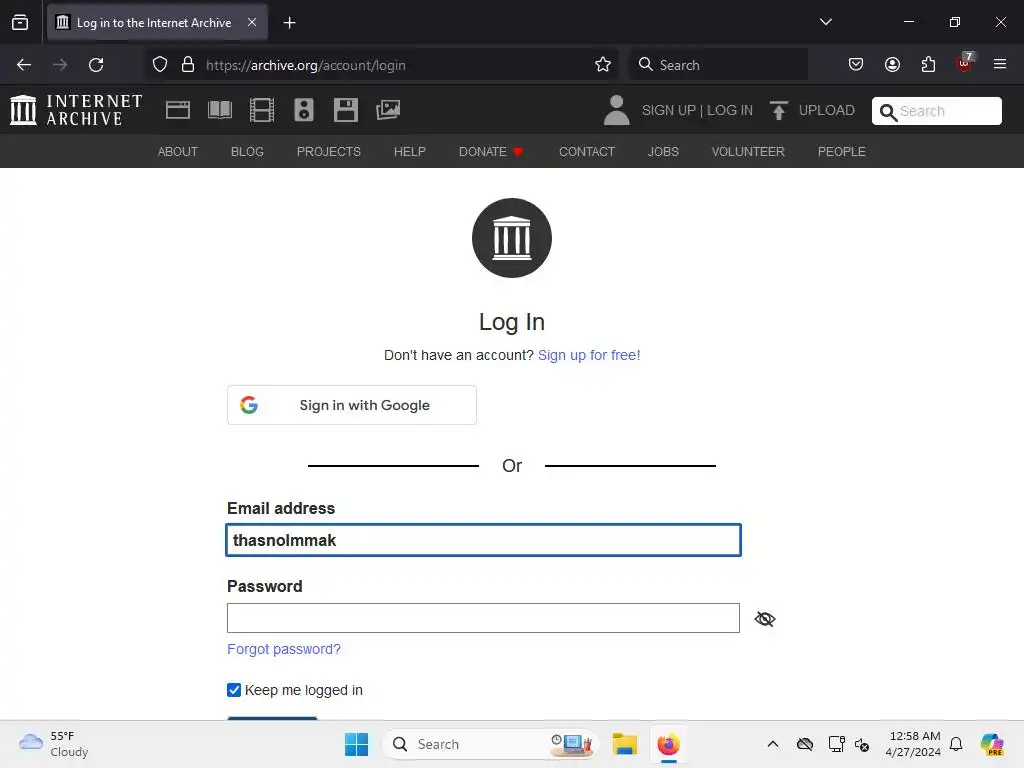Open the PROJECTS menu item
This screenshot has height=768, width=1024.
(328, 152)
